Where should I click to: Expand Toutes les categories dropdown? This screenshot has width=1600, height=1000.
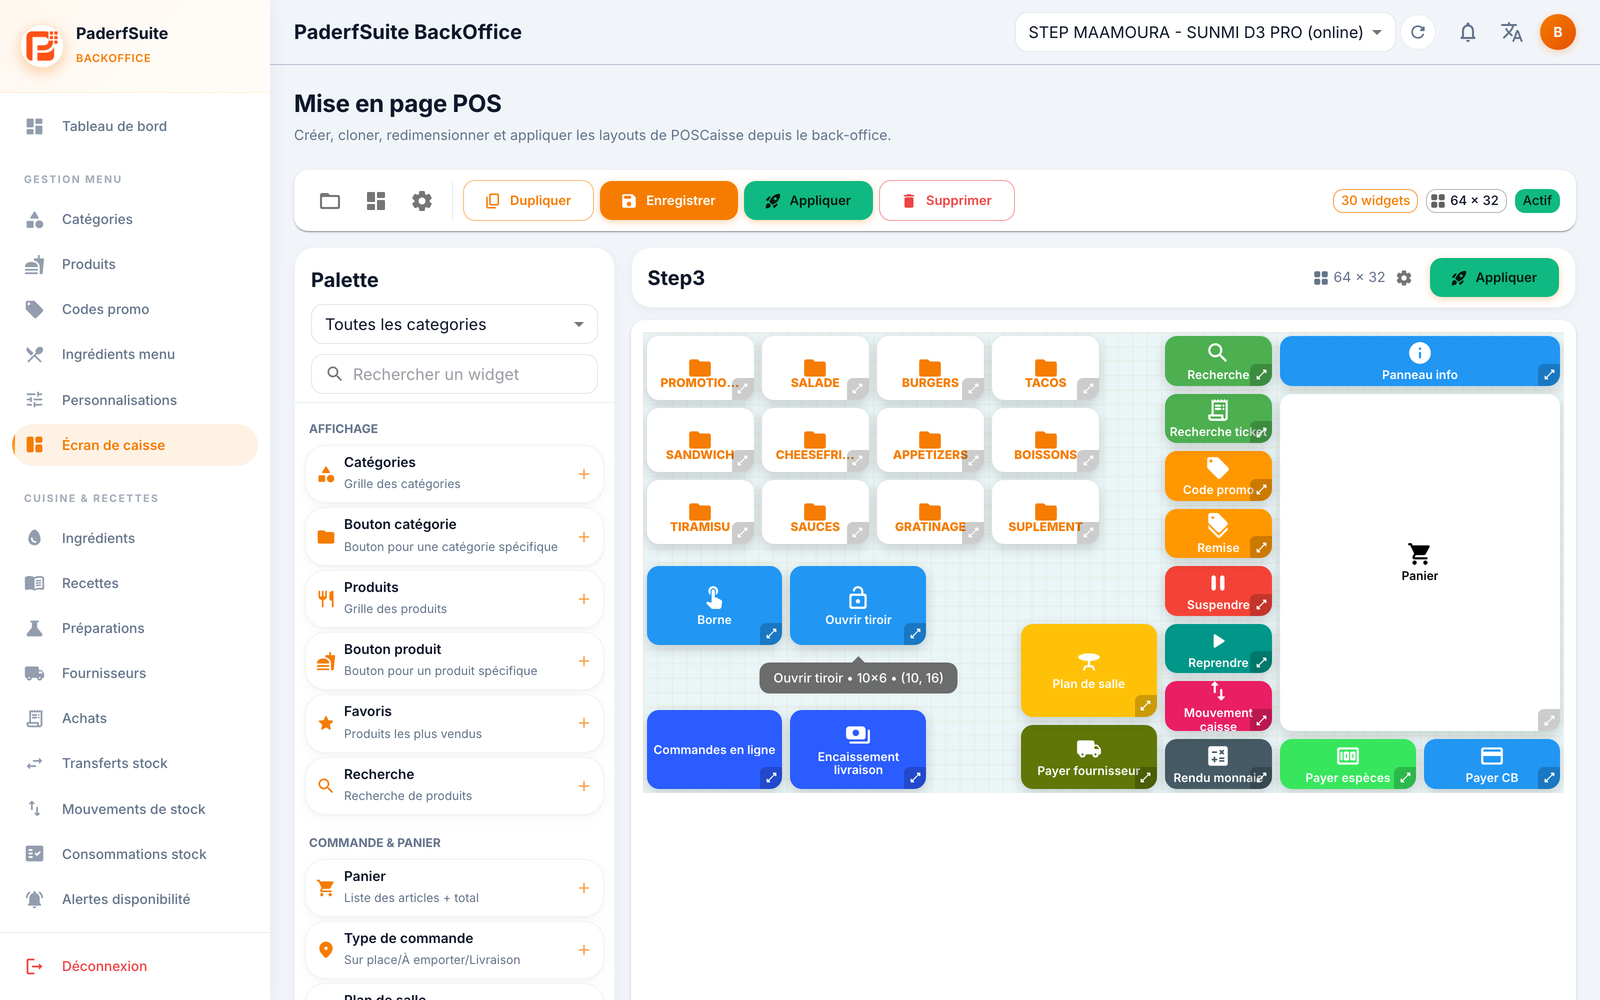tap(454, 324)
